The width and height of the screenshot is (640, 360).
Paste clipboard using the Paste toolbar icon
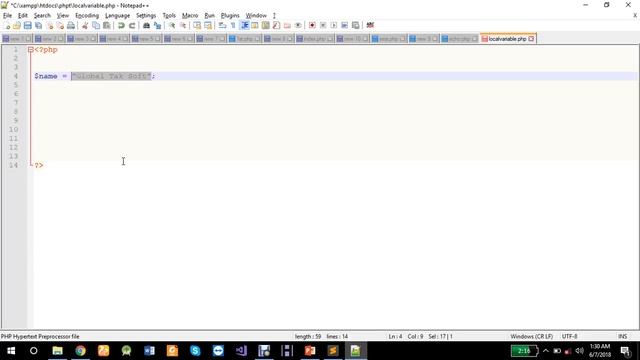click(x=107, y=25)
